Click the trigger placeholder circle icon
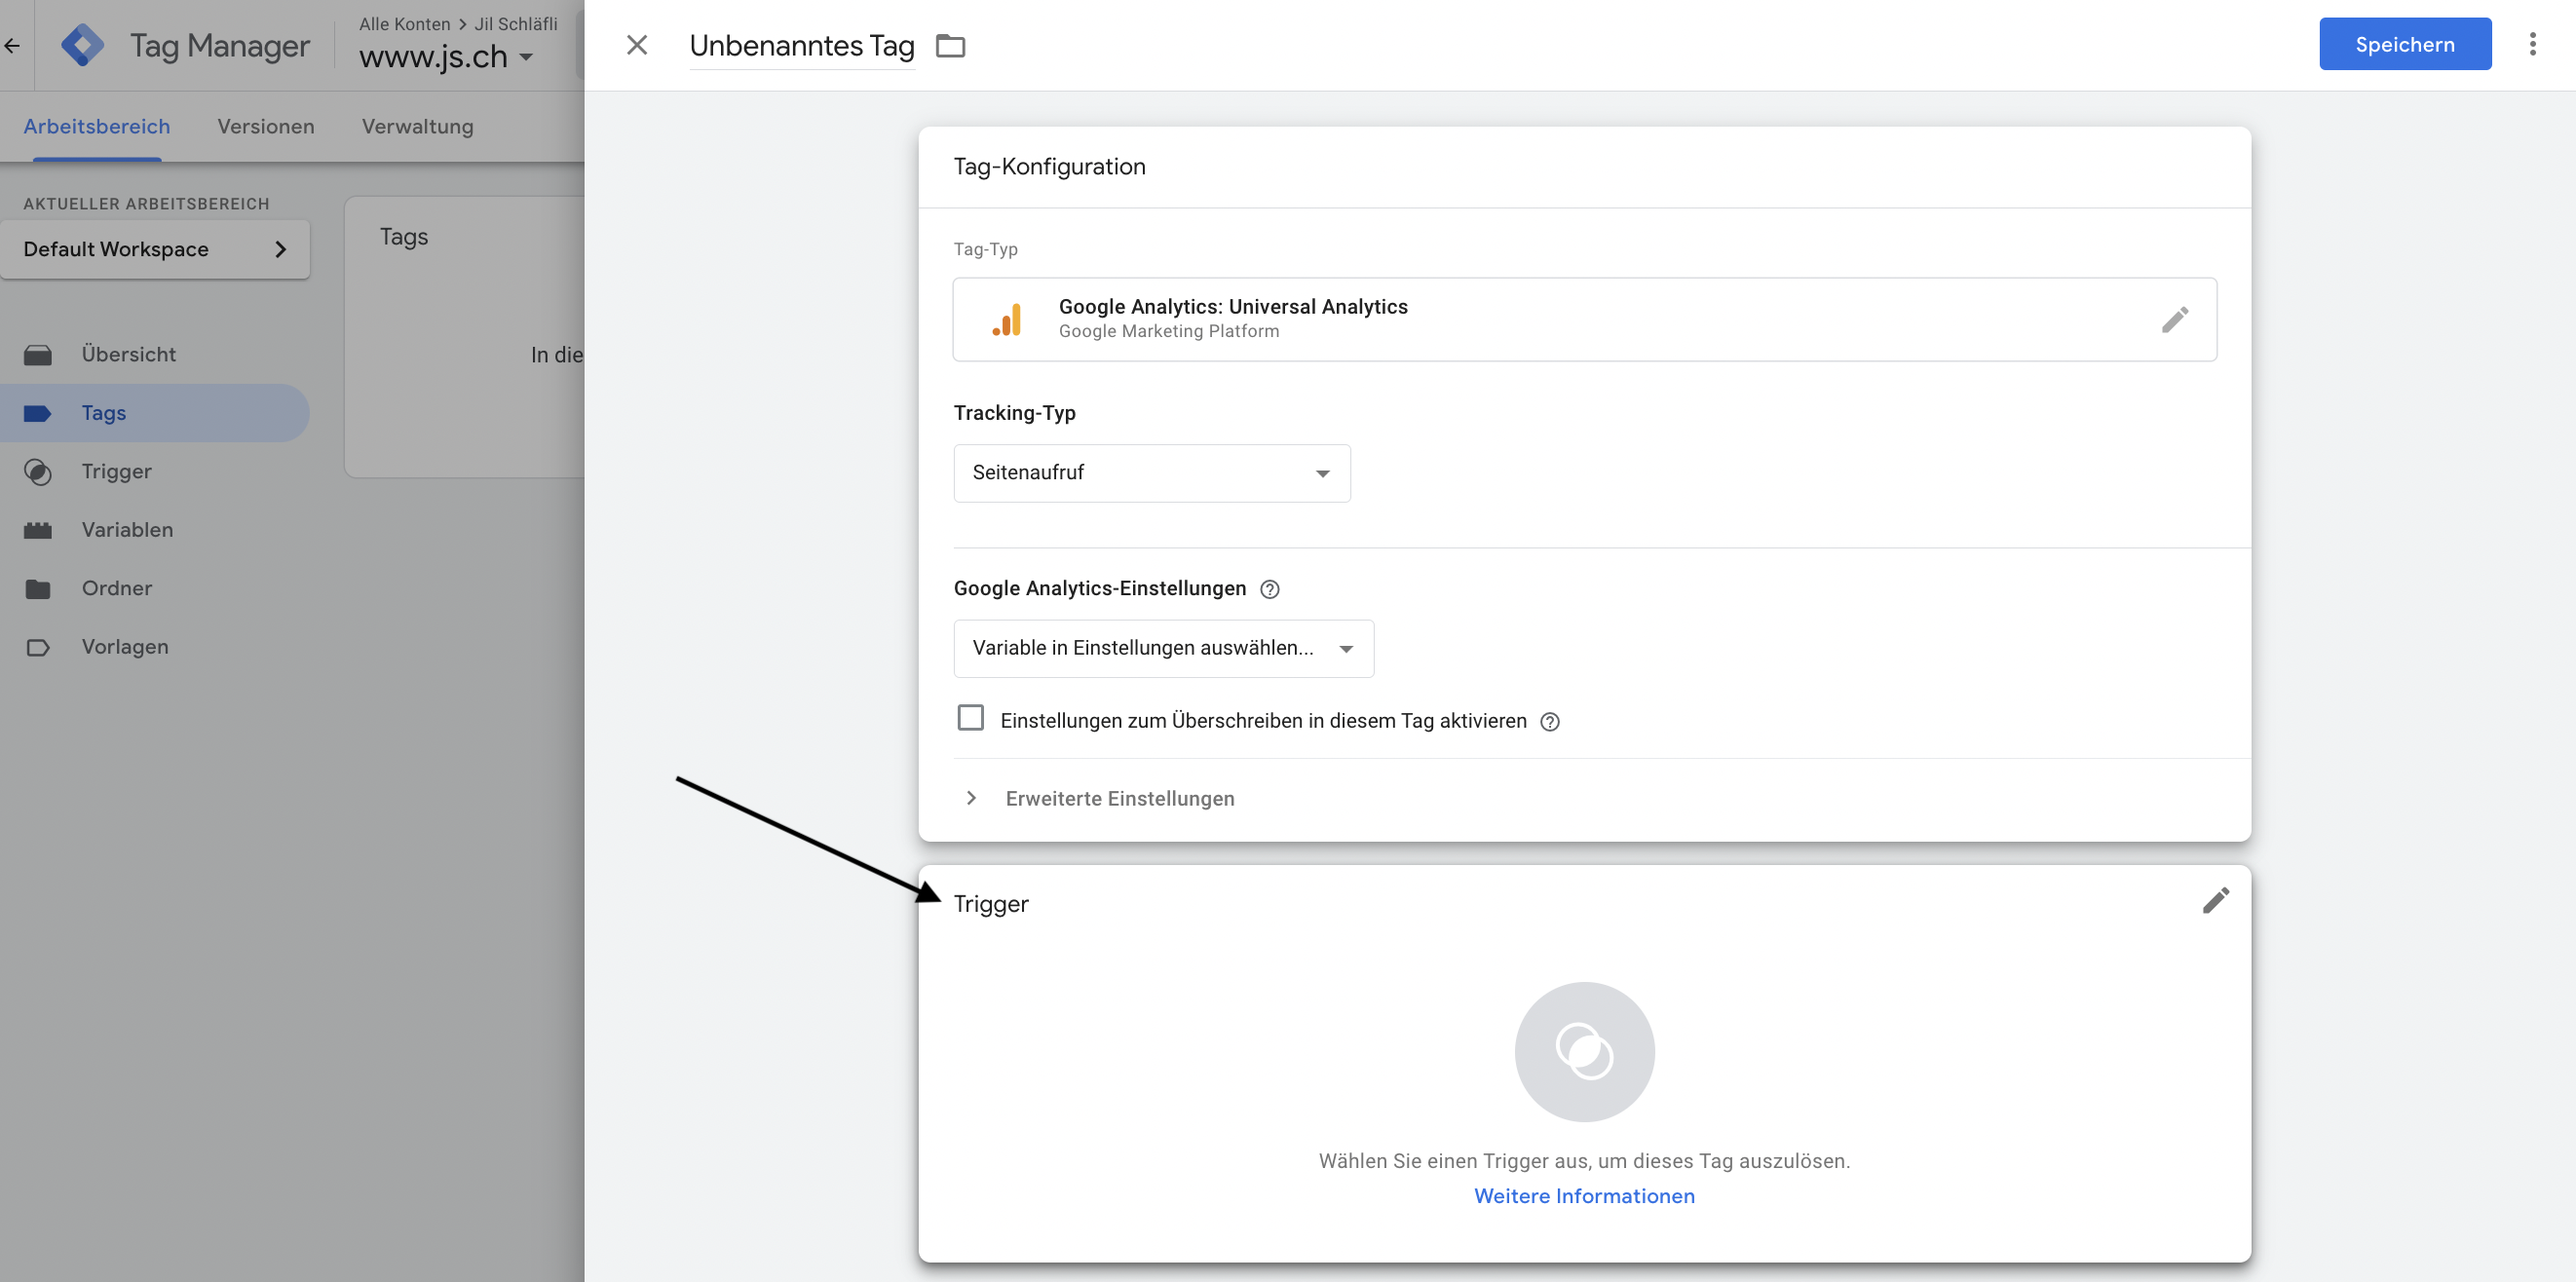The width and height of the screenshot is (2576, 1282). [x=1584, y=1051]
